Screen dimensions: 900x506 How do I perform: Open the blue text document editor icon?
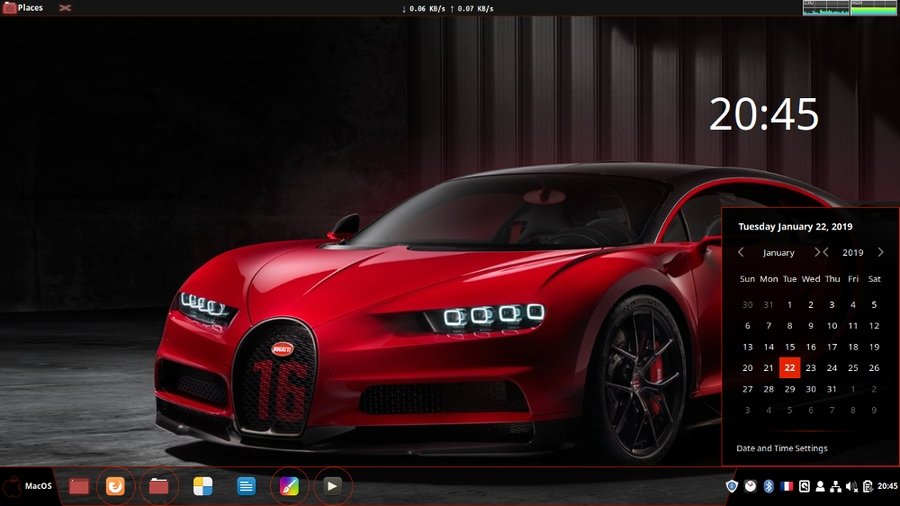click(x=247, y=486)
